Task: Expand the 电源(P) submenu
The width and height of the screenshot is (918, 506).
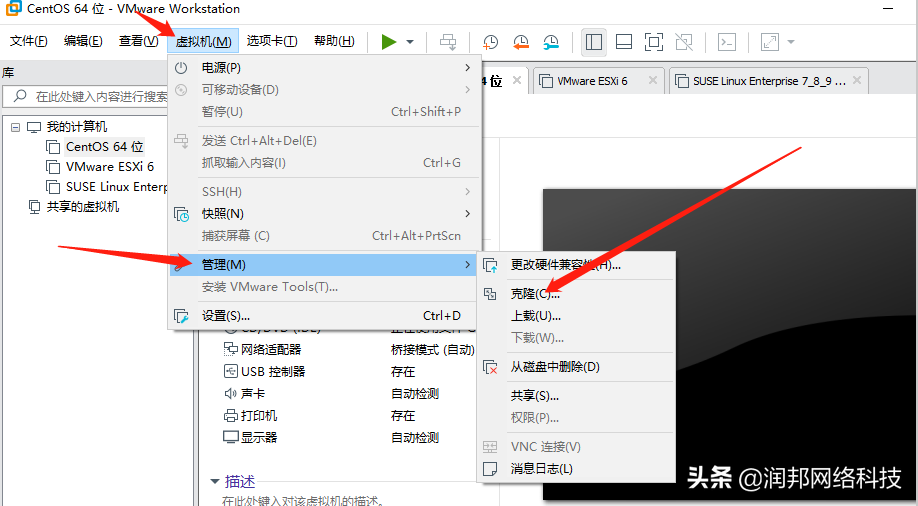Action: point(324,68)
